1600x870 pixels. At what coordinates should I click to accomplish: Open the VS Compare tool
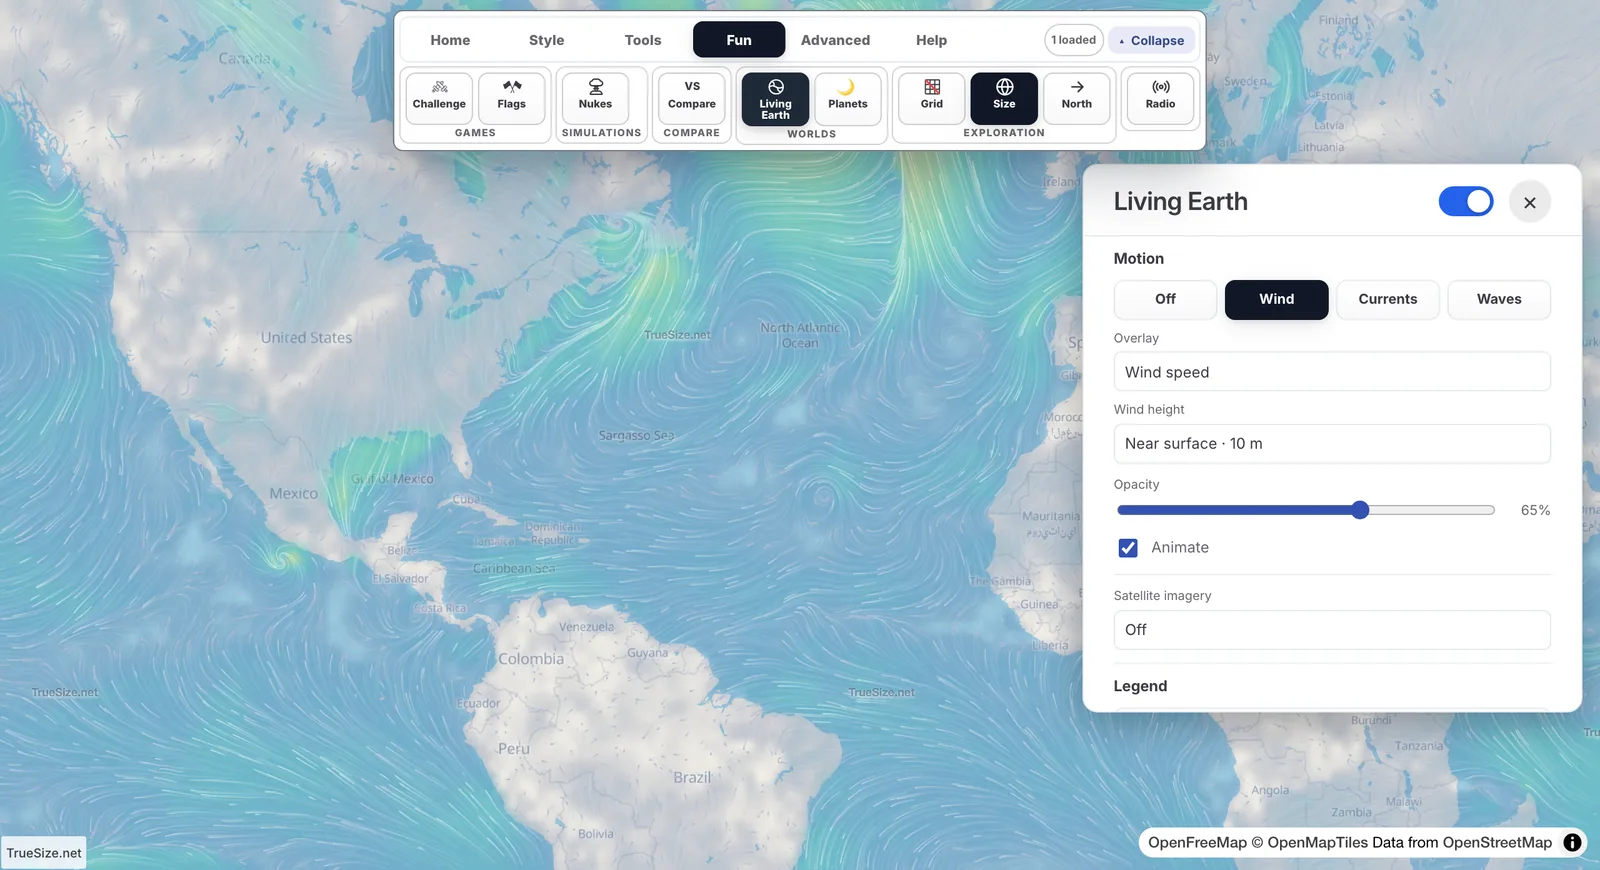pyautogui.click(x=692, y=97)
